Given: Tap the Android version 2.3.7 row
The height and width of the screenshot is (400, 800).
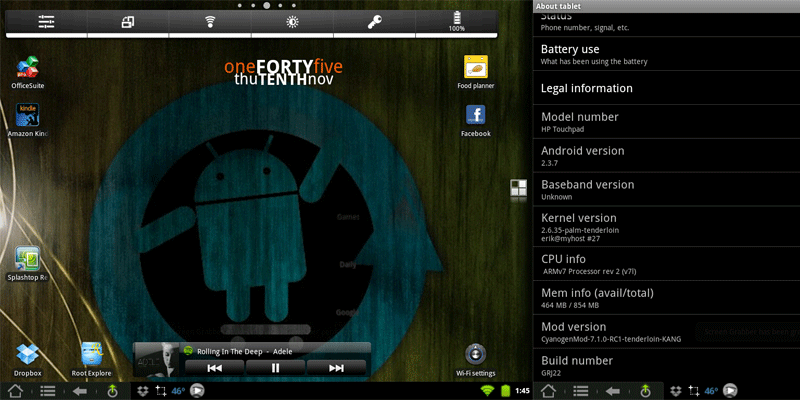Looking at the screenshot, I should tap(666, 156).
